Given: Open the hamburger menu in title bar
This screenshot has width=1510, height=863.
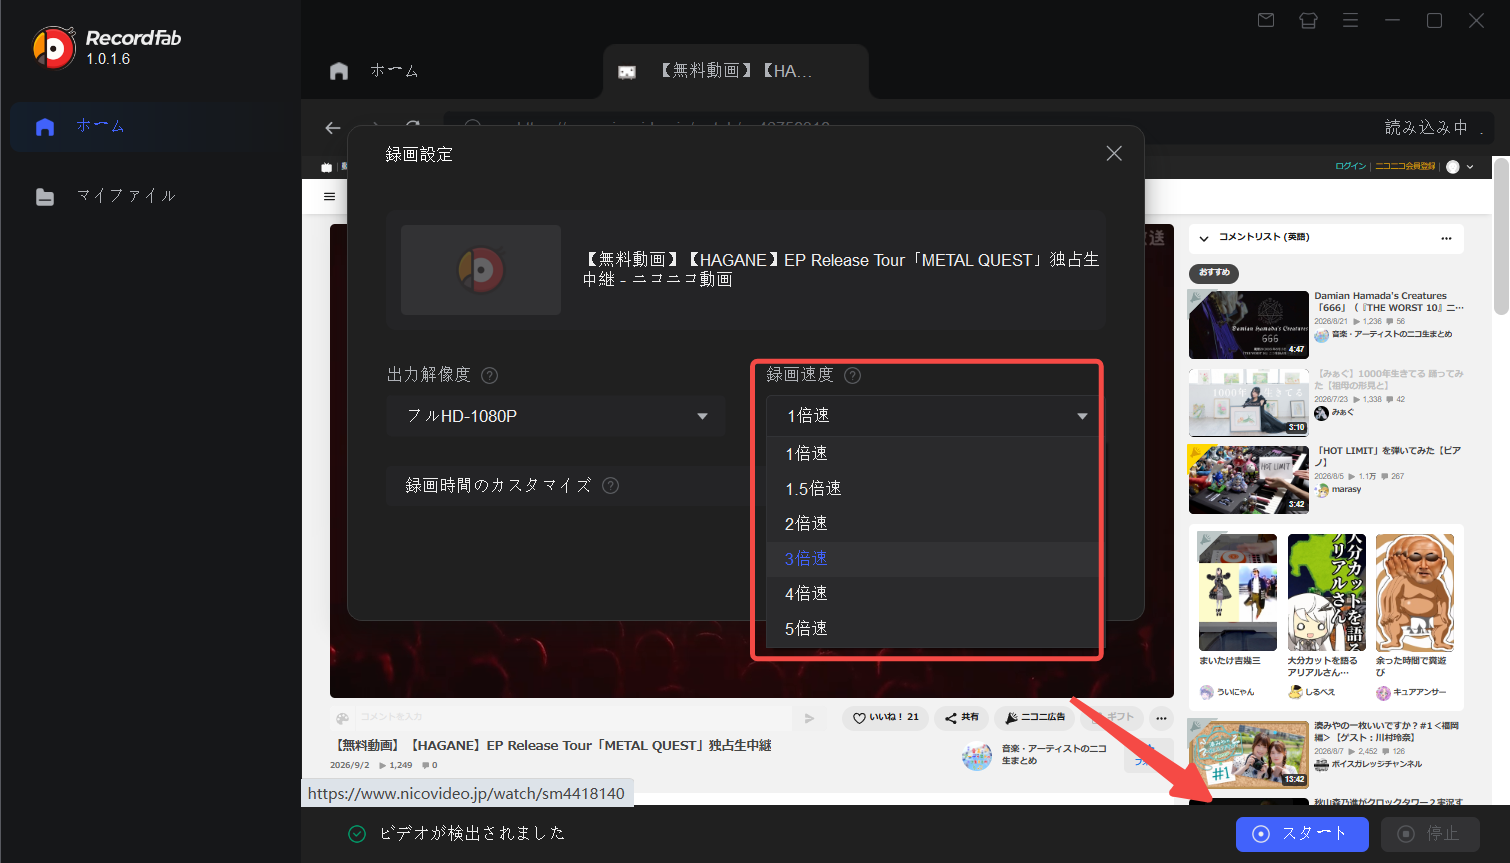Looking at the screenshot, I should pyautogui.click(x=1350, y=20).
